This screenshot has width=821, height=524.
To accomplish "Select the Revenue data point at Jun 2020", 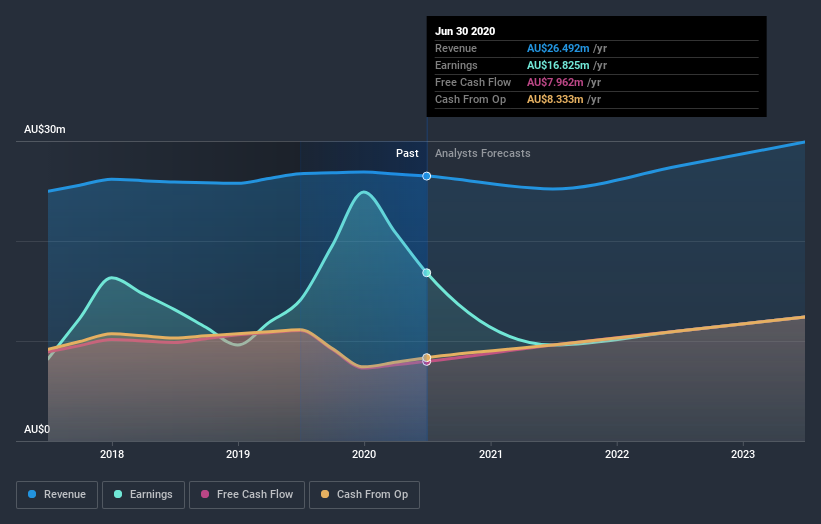I will (427, 176).
